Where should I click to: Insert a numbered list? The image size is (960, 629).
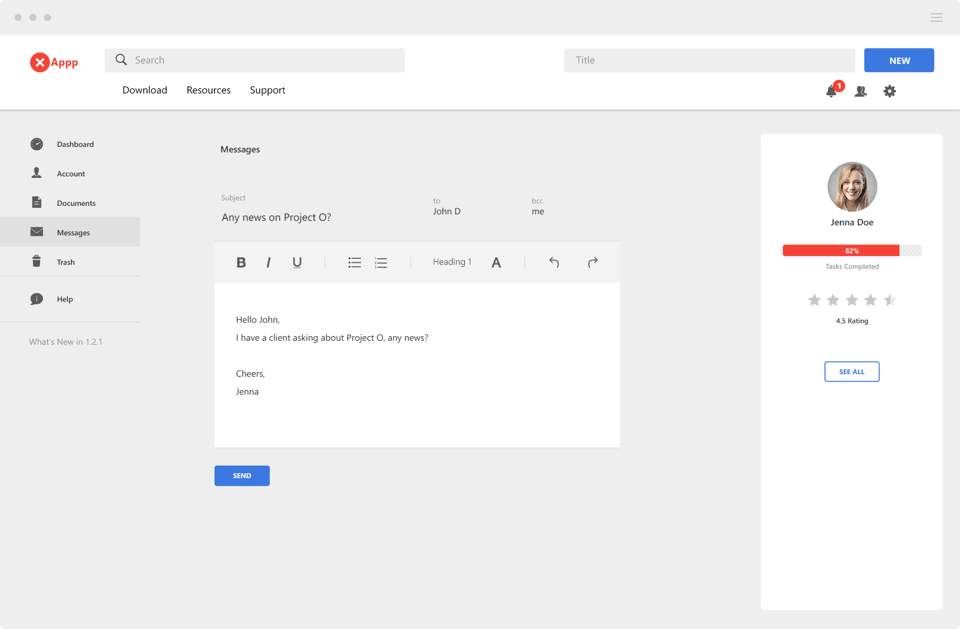(x=381, y=263)
